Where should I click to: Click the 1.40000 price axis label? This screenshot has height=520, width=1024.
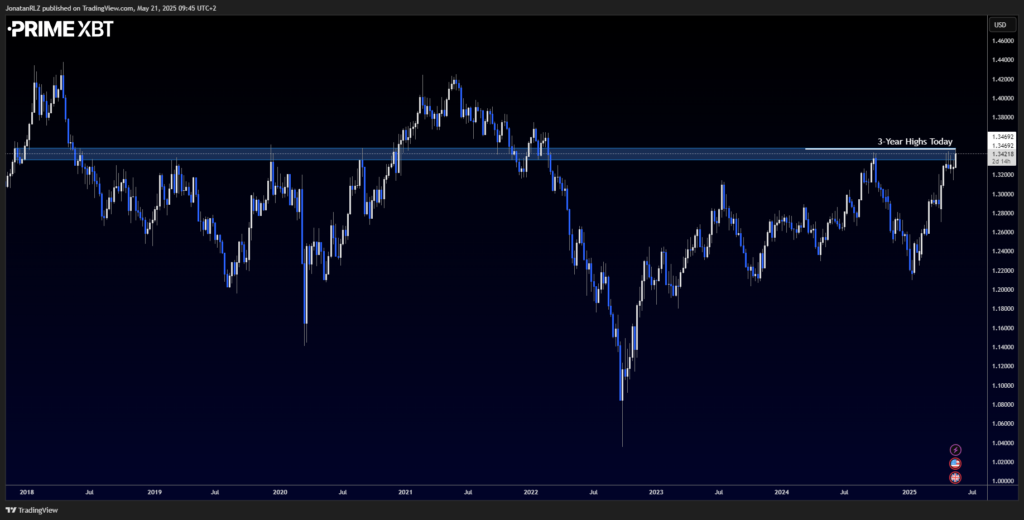click(1002, 99)
